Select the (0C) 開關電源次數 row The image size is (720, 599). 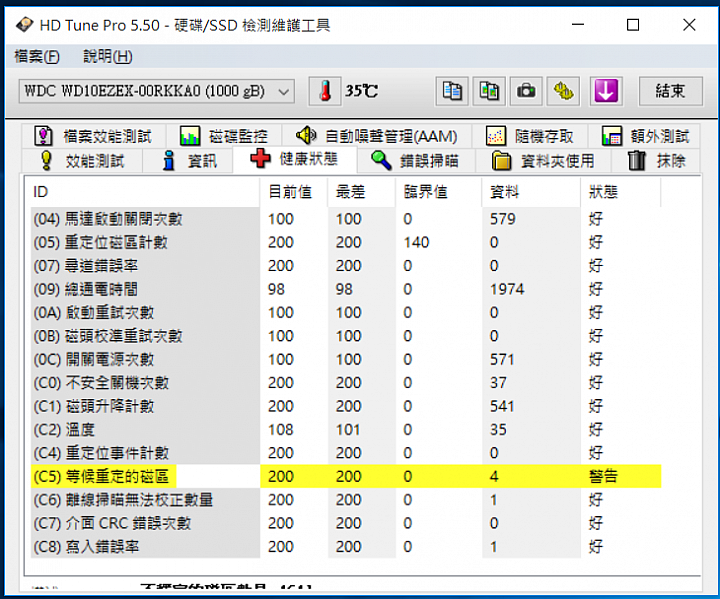click(x=346, y=359)
